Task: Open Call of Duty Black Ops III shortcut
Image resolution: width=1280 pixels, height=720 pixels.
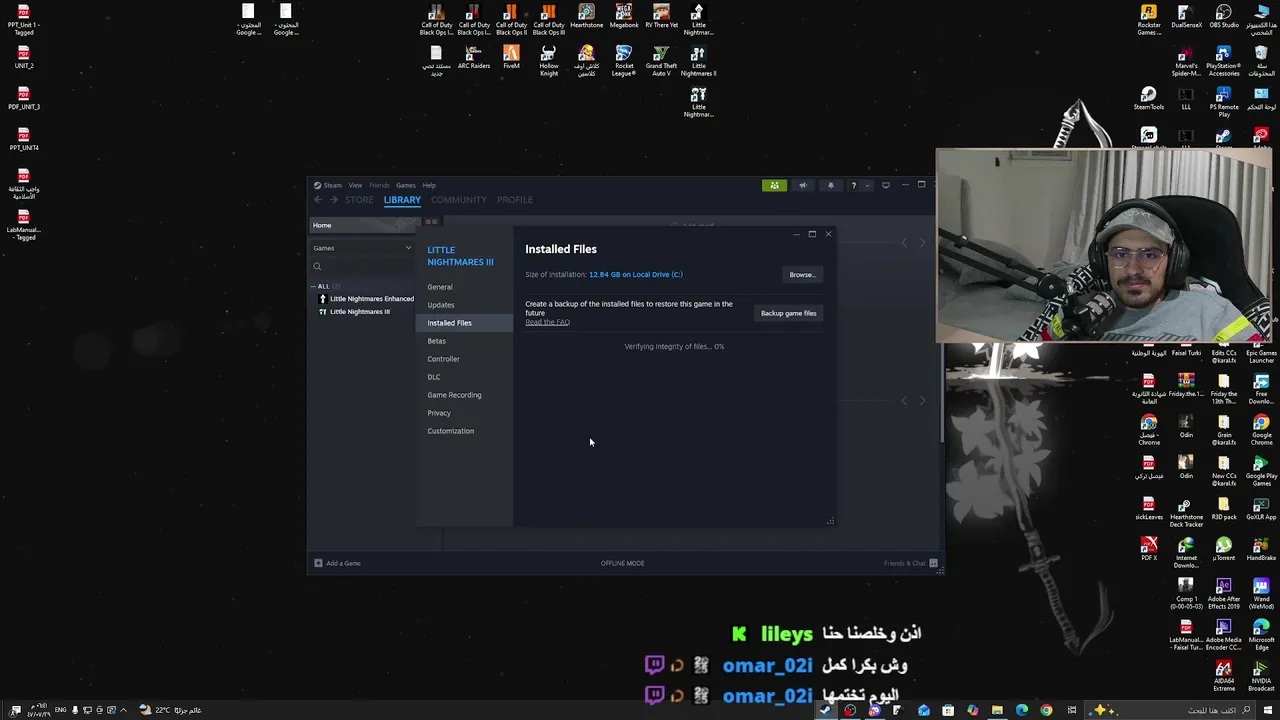Action: (x=548, y=20)
